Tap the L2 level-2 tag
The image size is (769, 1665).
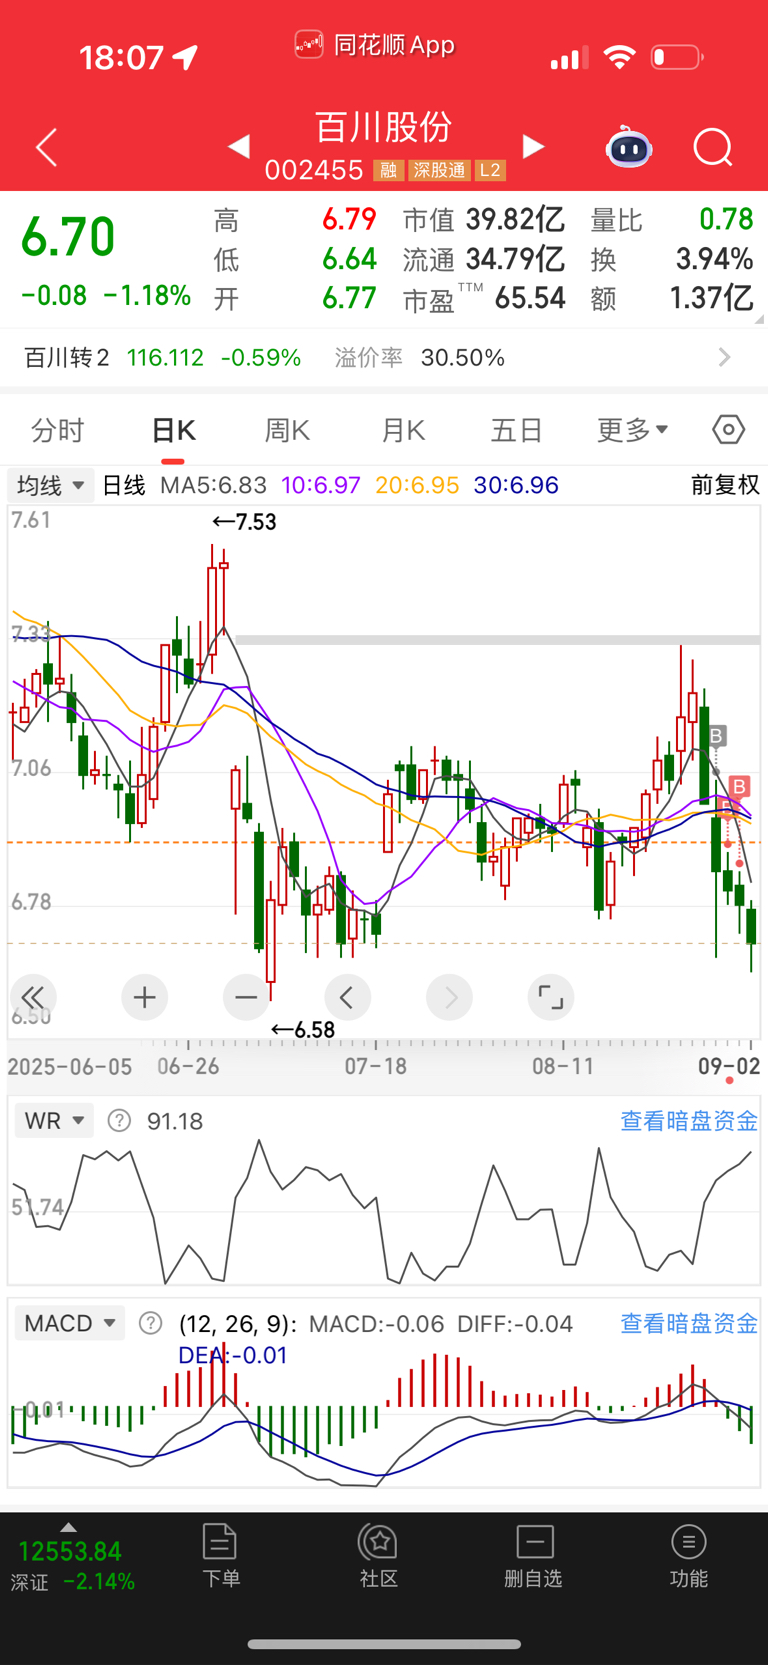490,171
